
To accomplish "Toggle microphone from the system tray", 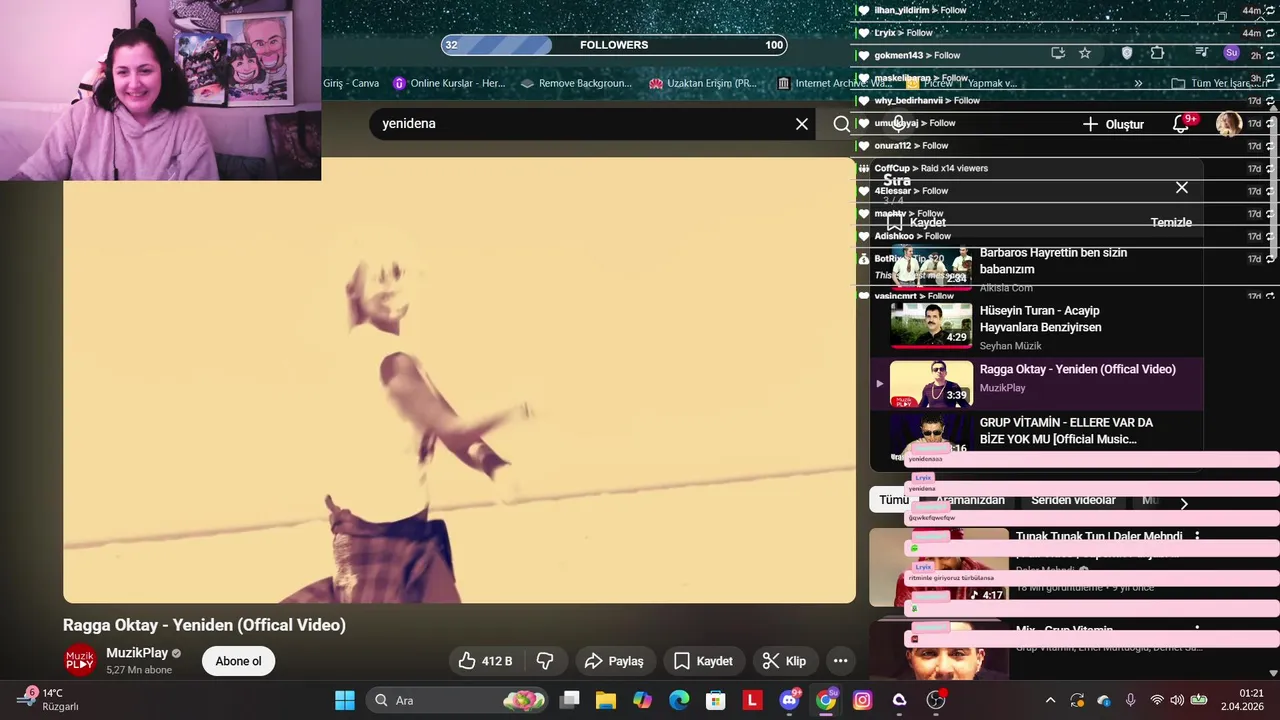I will coord(1130,700).
